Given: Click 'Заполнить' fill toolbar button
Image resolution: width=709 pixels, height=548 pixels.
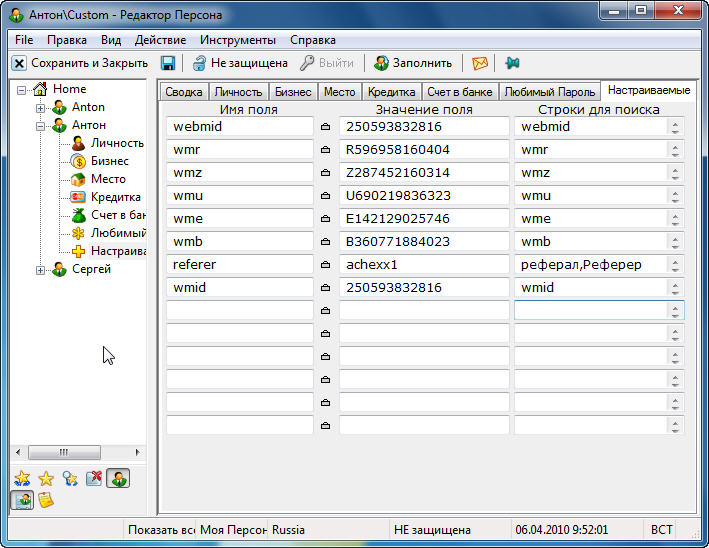Looking at the screenshot, I should click(x=413, y=63).
